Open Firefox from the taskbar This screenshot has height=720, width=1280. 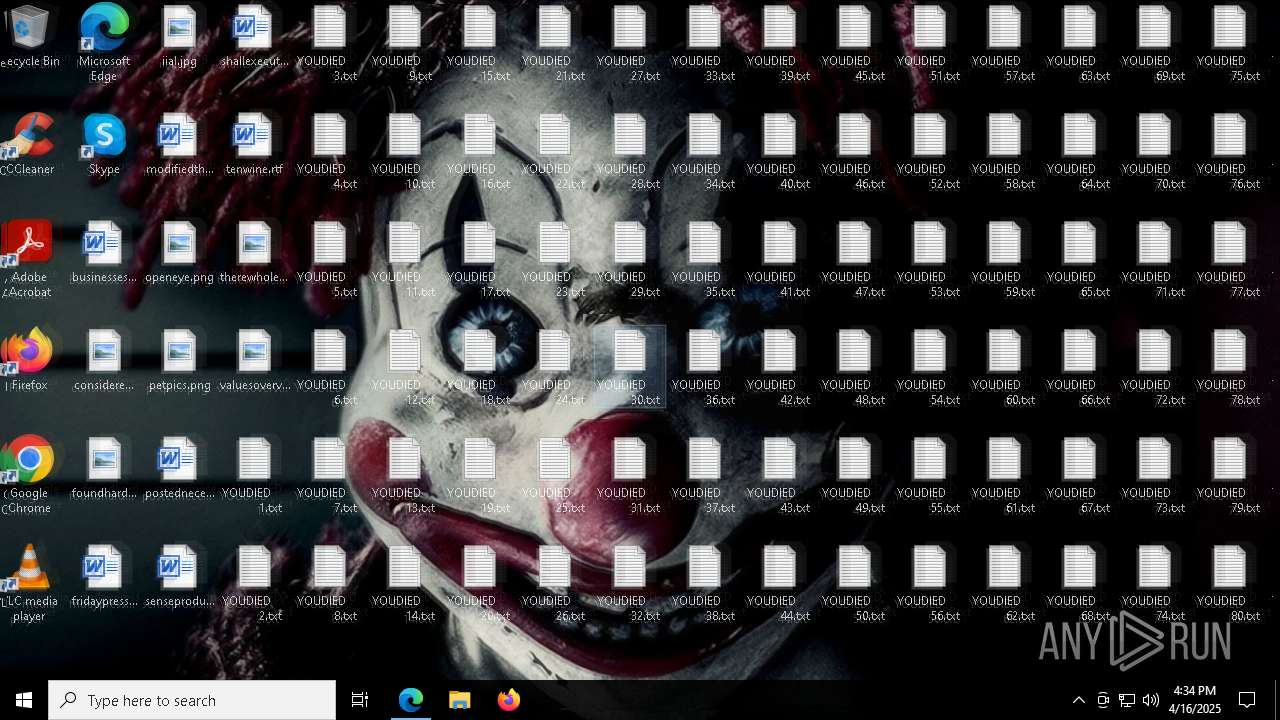click(x=508, y=700)
